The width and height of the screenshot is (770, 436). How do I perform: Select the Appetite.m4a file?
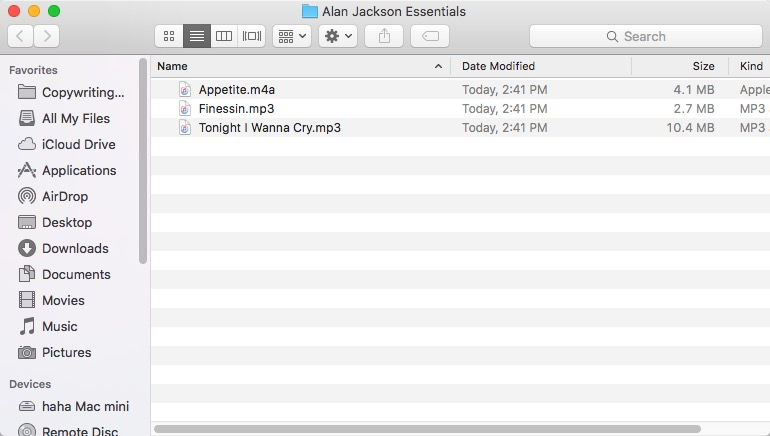click(236, 89)
